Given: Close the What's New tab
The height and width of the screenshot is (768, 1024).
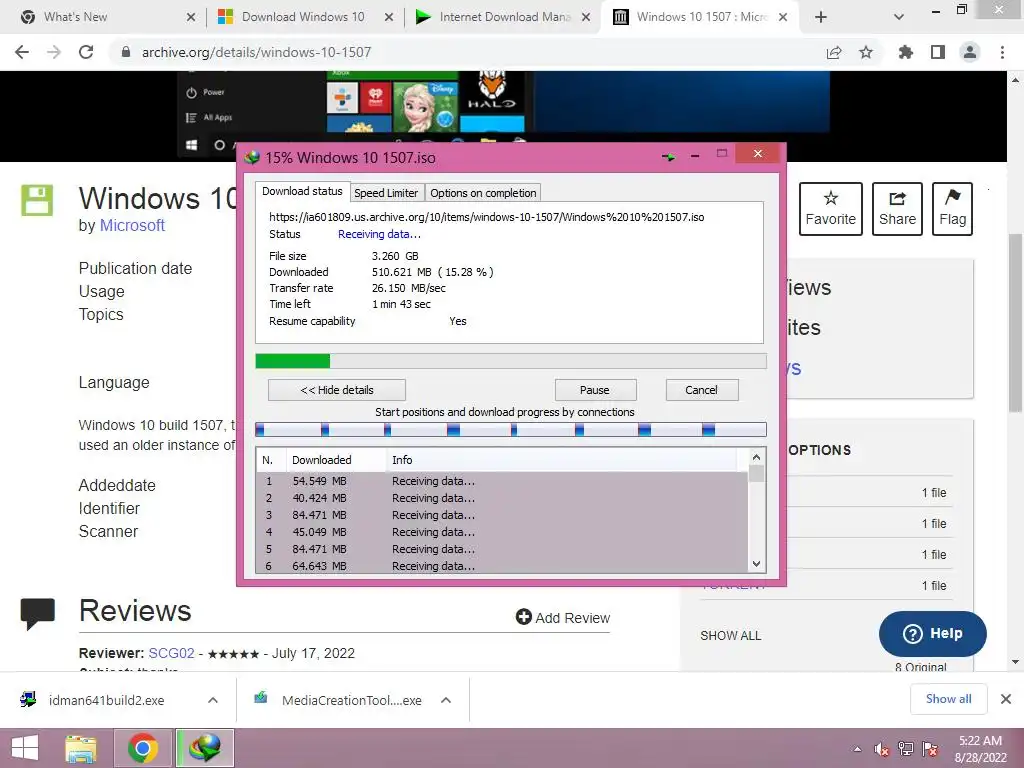Looking at the screenshot, I should (x=191, y=17).
